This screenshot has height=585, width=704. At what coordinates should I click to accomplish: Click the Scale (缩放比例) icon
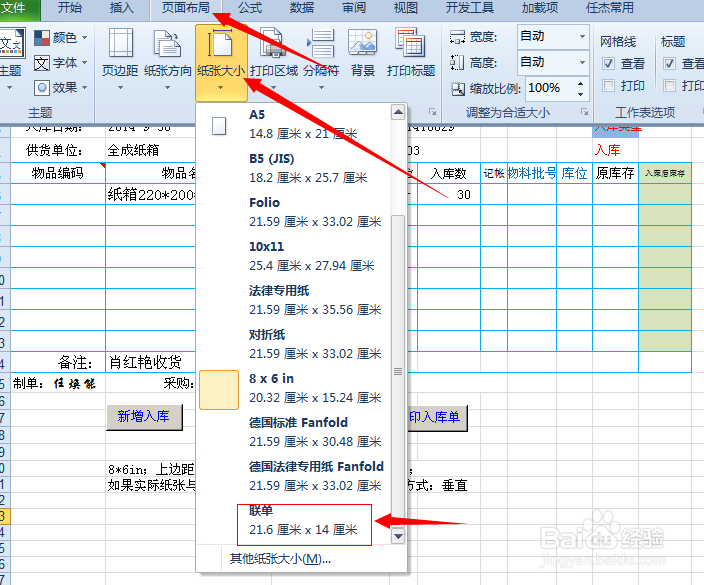pos(458,89)
